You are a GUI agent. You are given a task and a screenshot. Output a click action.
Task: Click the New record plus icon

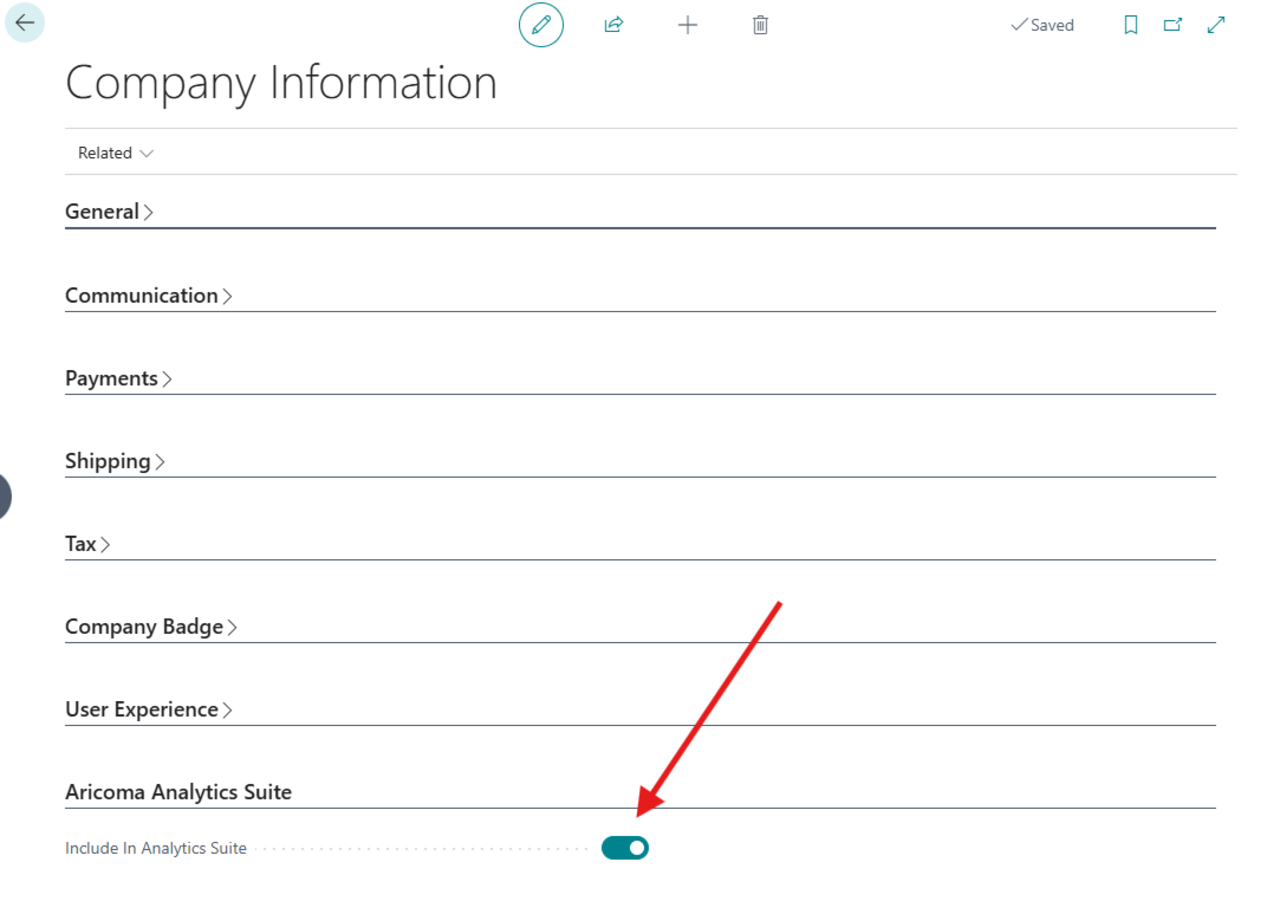tap(687, 25)
